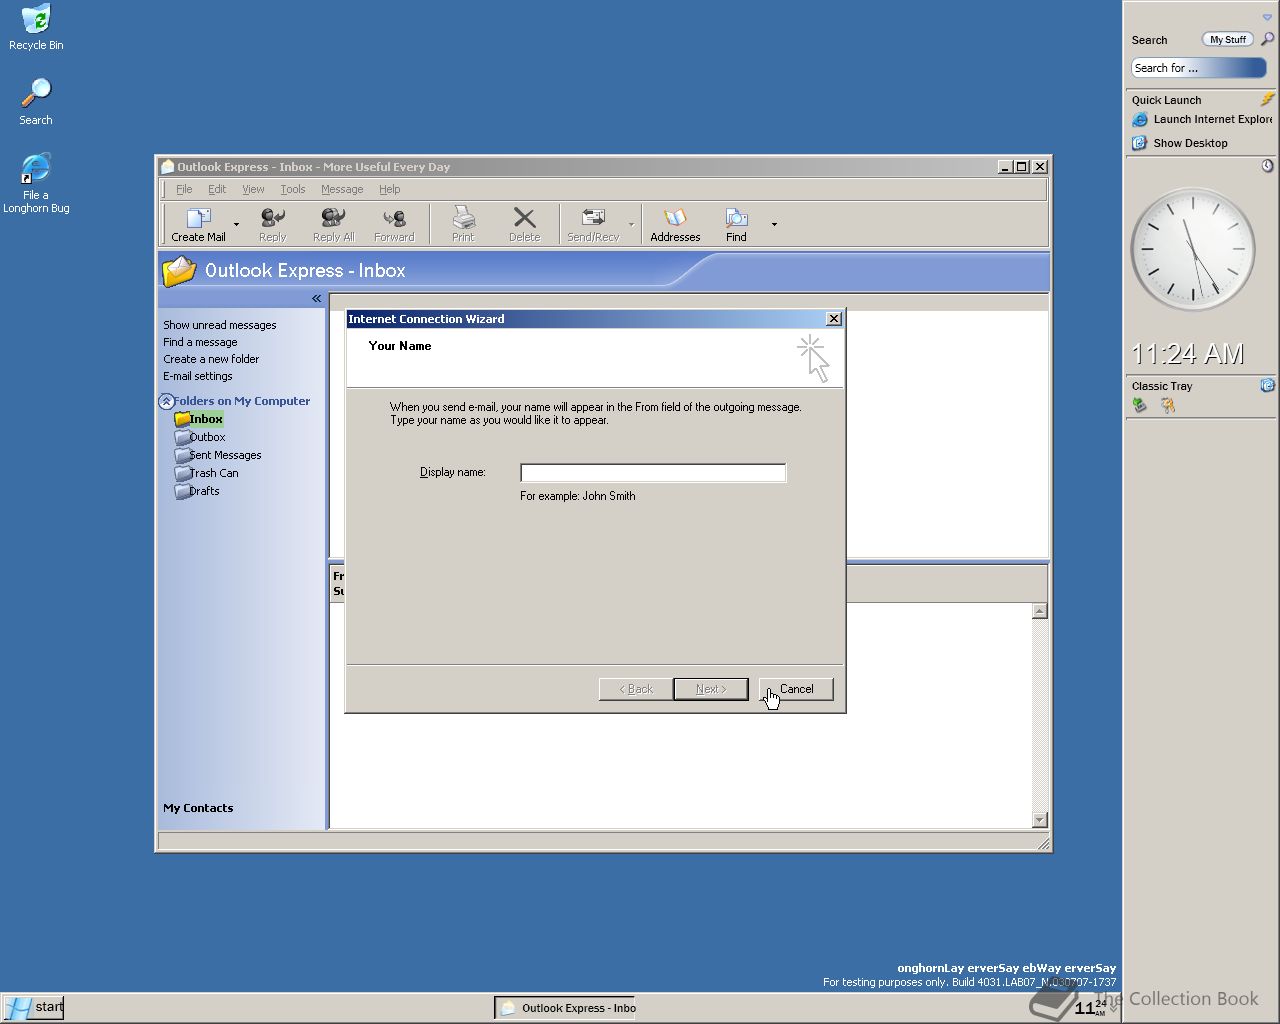Screen dimensions: 1280x1024
Task: Click the small clock tile icon
Action: coord(1267,166)
